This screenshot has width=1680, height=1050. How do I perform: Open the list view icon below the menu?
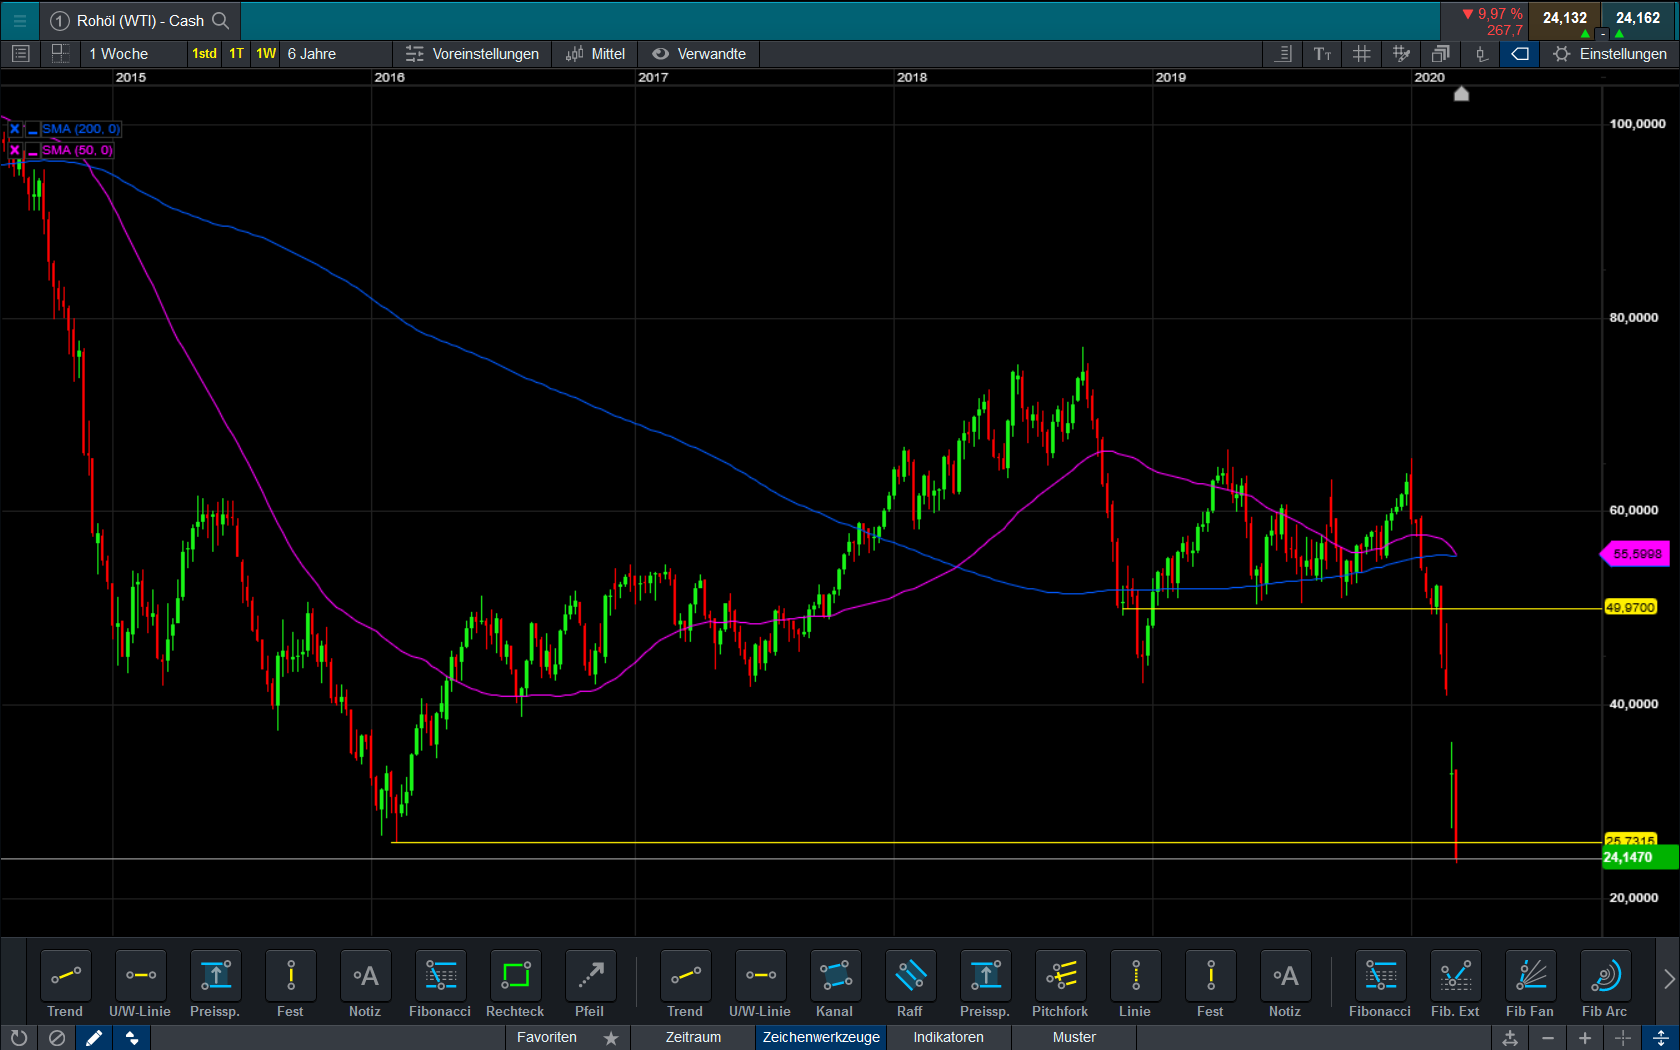click(20, 54)
